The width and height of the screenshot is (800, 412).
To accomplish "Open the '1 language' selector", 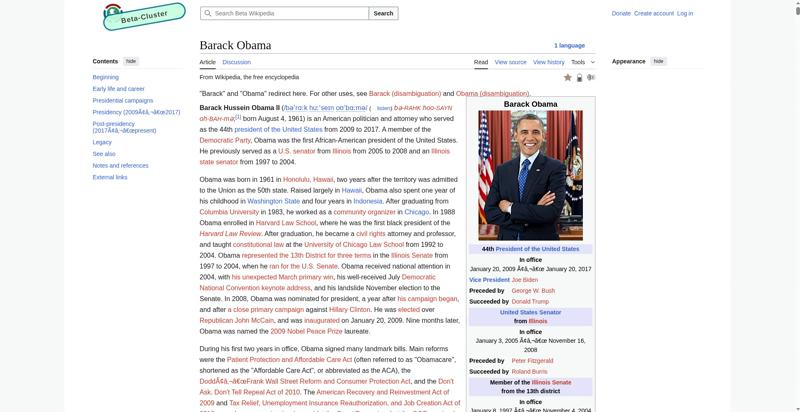I will click(570, 45).
